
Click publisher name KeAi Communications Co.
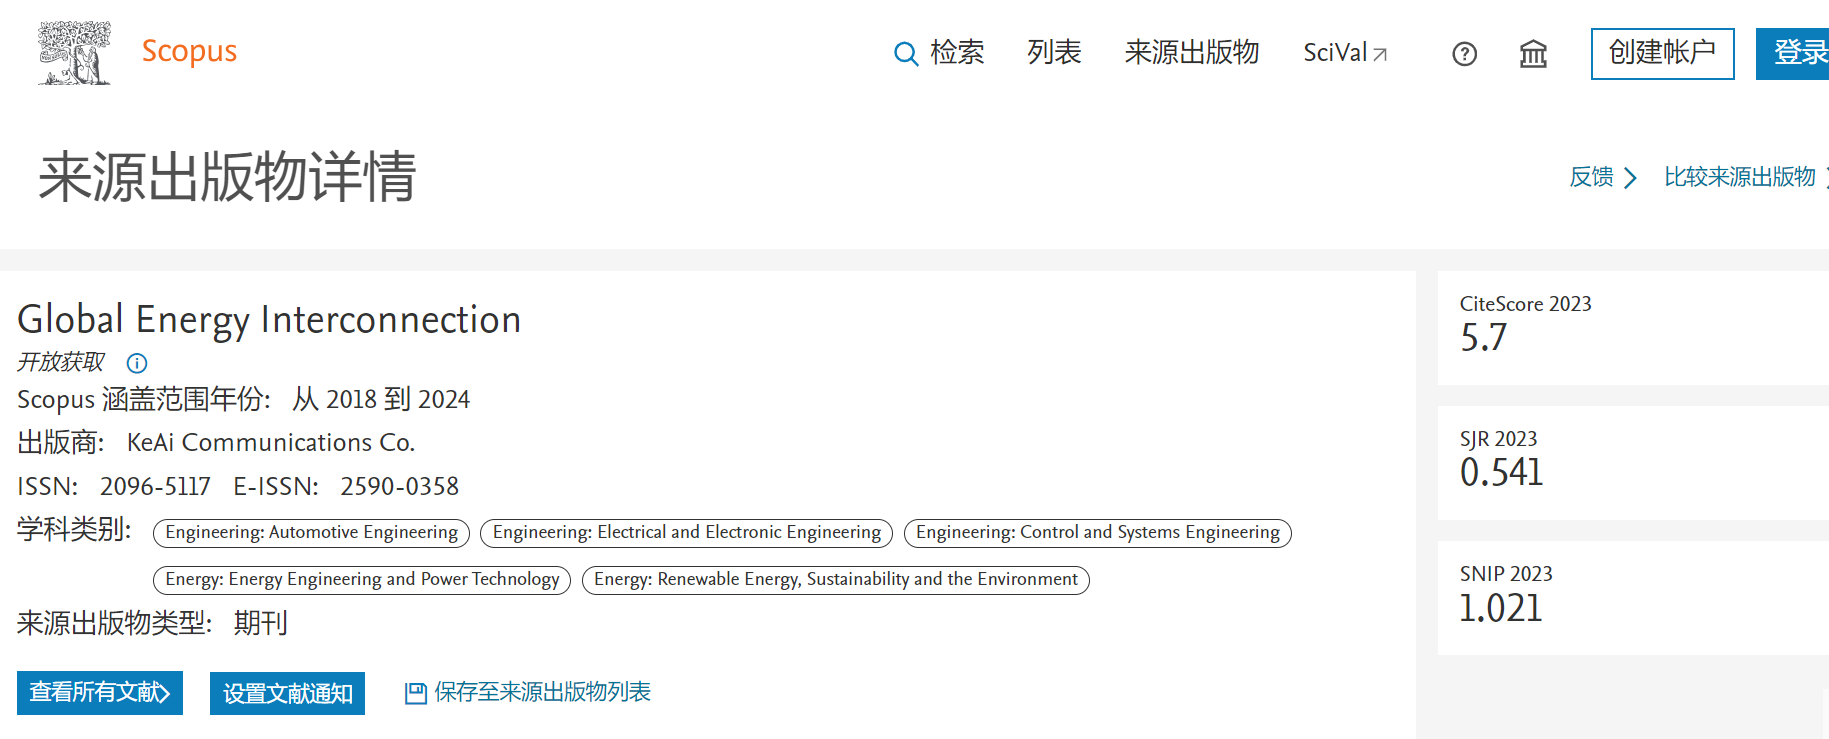click(270, 443)
